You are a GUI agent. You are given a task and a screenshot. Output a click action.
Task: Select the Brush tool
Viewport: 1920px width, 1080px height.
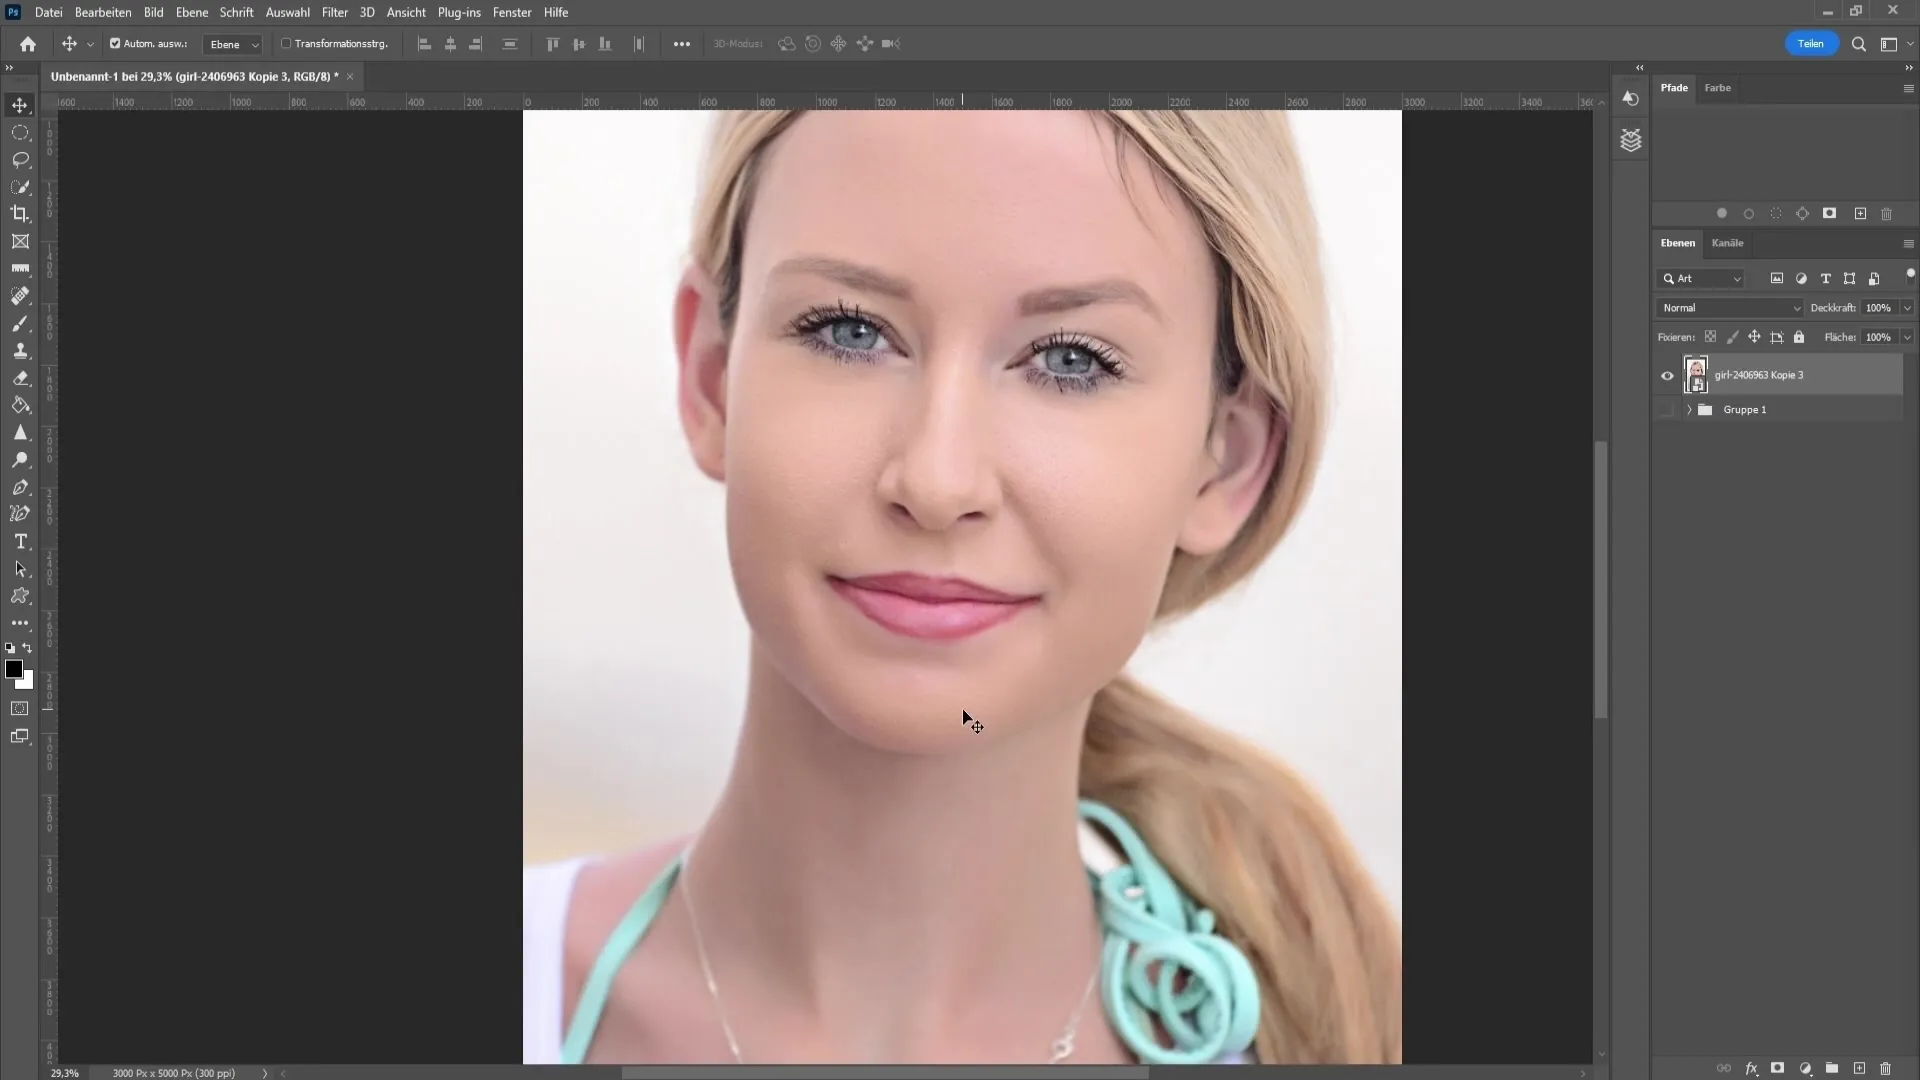pos(20,324)
